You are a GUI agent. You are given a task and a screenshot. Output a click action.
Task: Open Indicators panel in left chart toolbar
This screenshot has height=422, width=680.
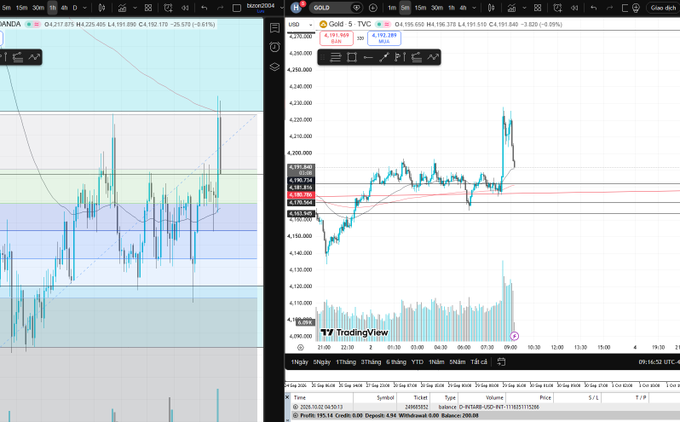(122, 8)
